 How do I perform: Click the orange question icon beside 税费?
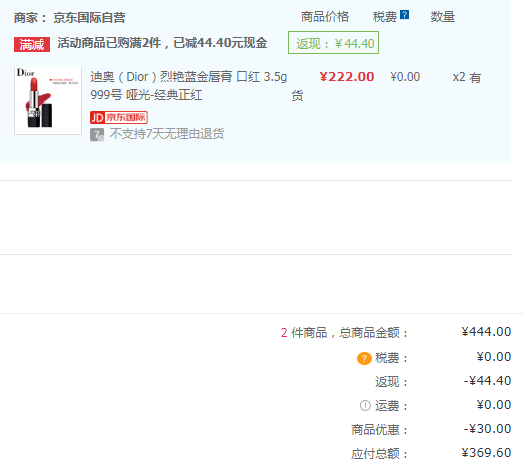tap(364, 358)
